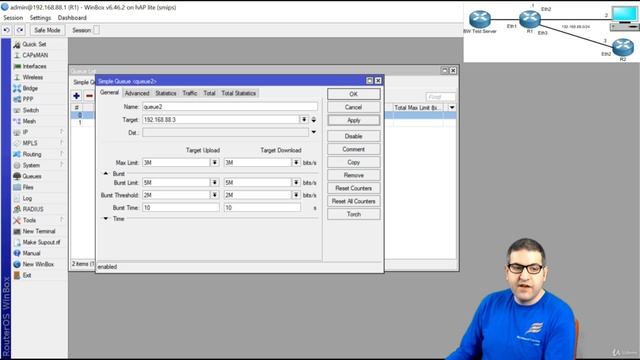The width and height of the screenshot is (640, 360).
Task: Open Burst Limit download dropdown
Action: point(296,182)
